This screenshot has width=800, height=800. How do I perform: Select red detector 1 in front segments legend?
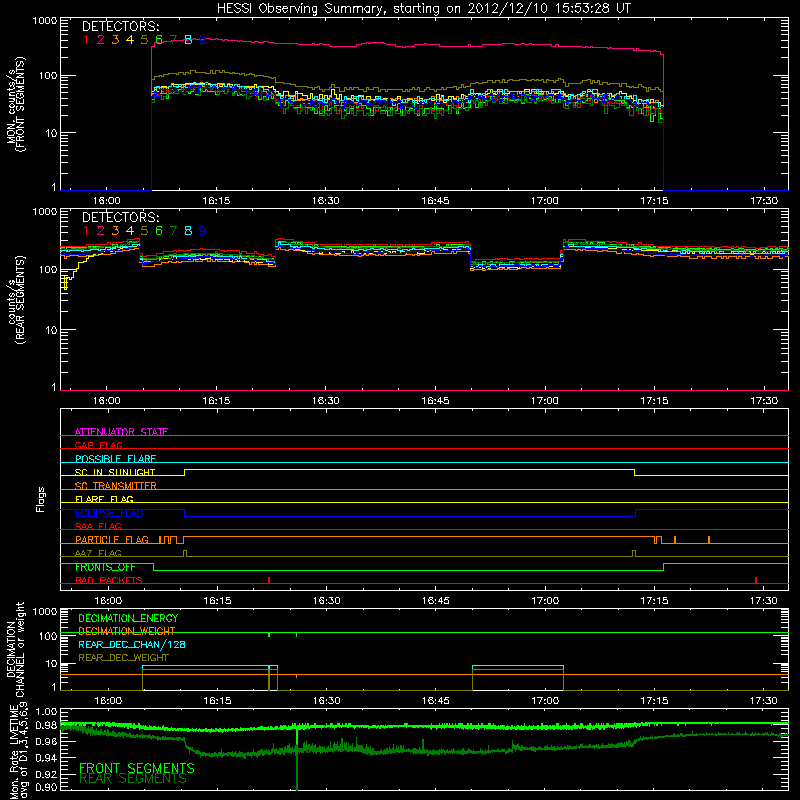(x=86, y=40)
